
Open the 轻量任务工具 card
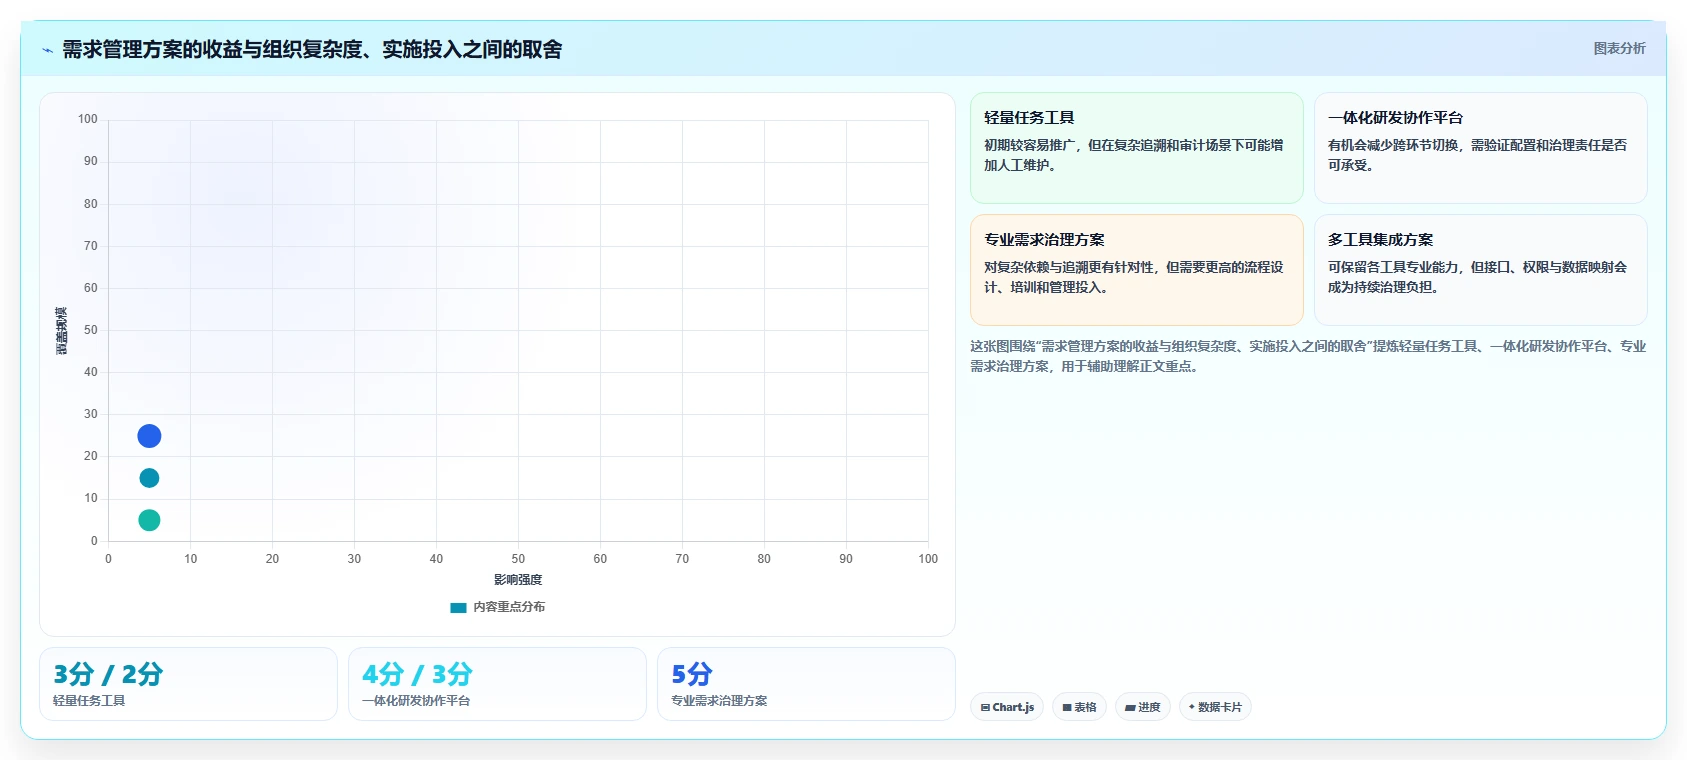point(1137,148)
